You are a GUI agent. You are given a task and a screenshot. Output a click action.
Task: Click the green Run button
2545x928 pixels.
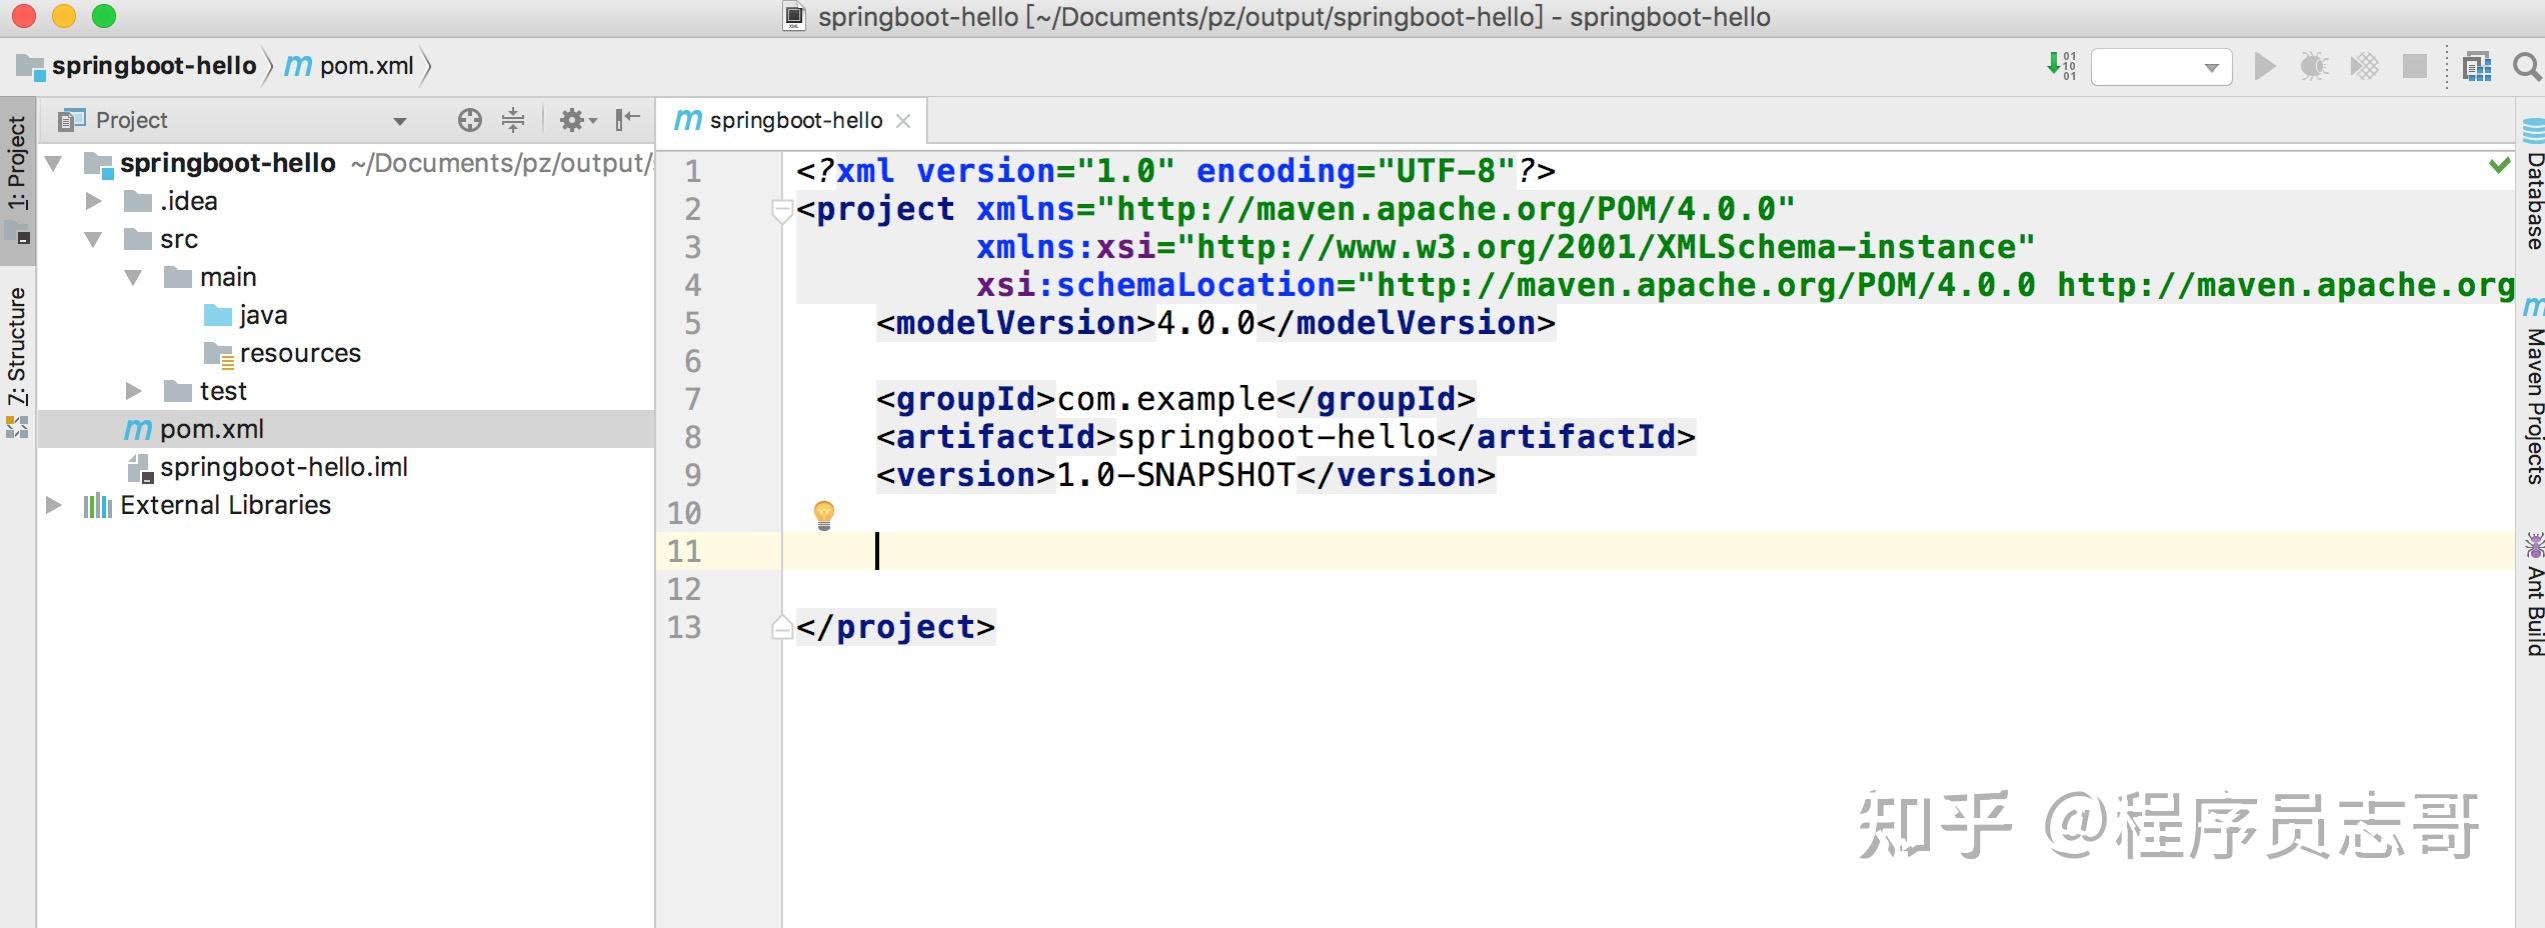2265,67
